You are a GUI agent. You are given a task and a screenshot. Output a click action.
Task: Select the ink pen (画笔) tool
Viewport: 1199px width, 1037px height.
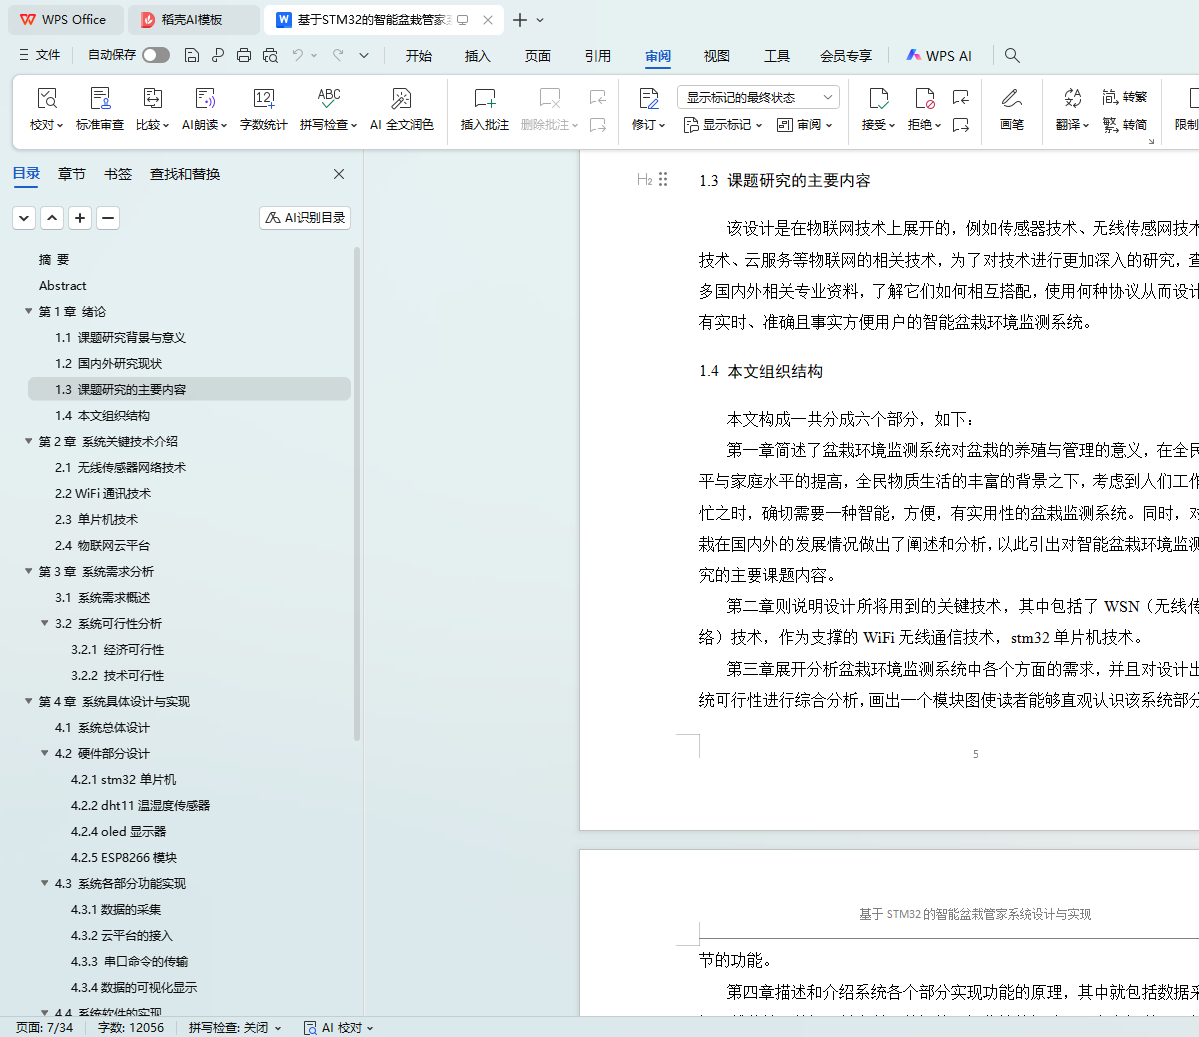pyautogui.click(x=1011, y=99)
